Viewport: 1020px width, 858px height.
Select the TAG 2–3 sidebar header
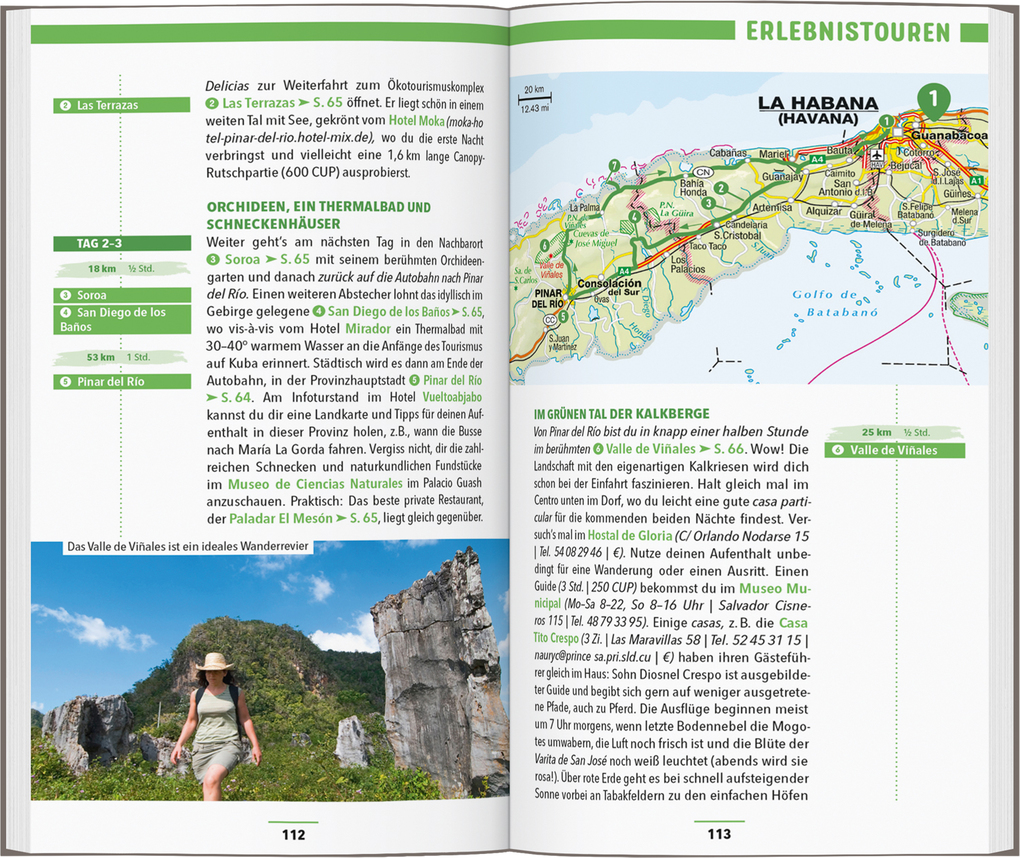pos(122,243)
